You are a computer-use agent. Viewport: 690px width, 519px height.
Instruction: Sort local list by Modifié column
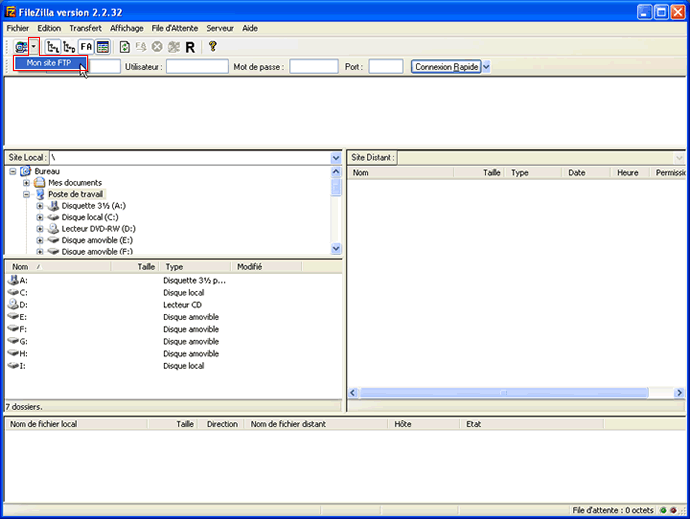coord(267,267)
